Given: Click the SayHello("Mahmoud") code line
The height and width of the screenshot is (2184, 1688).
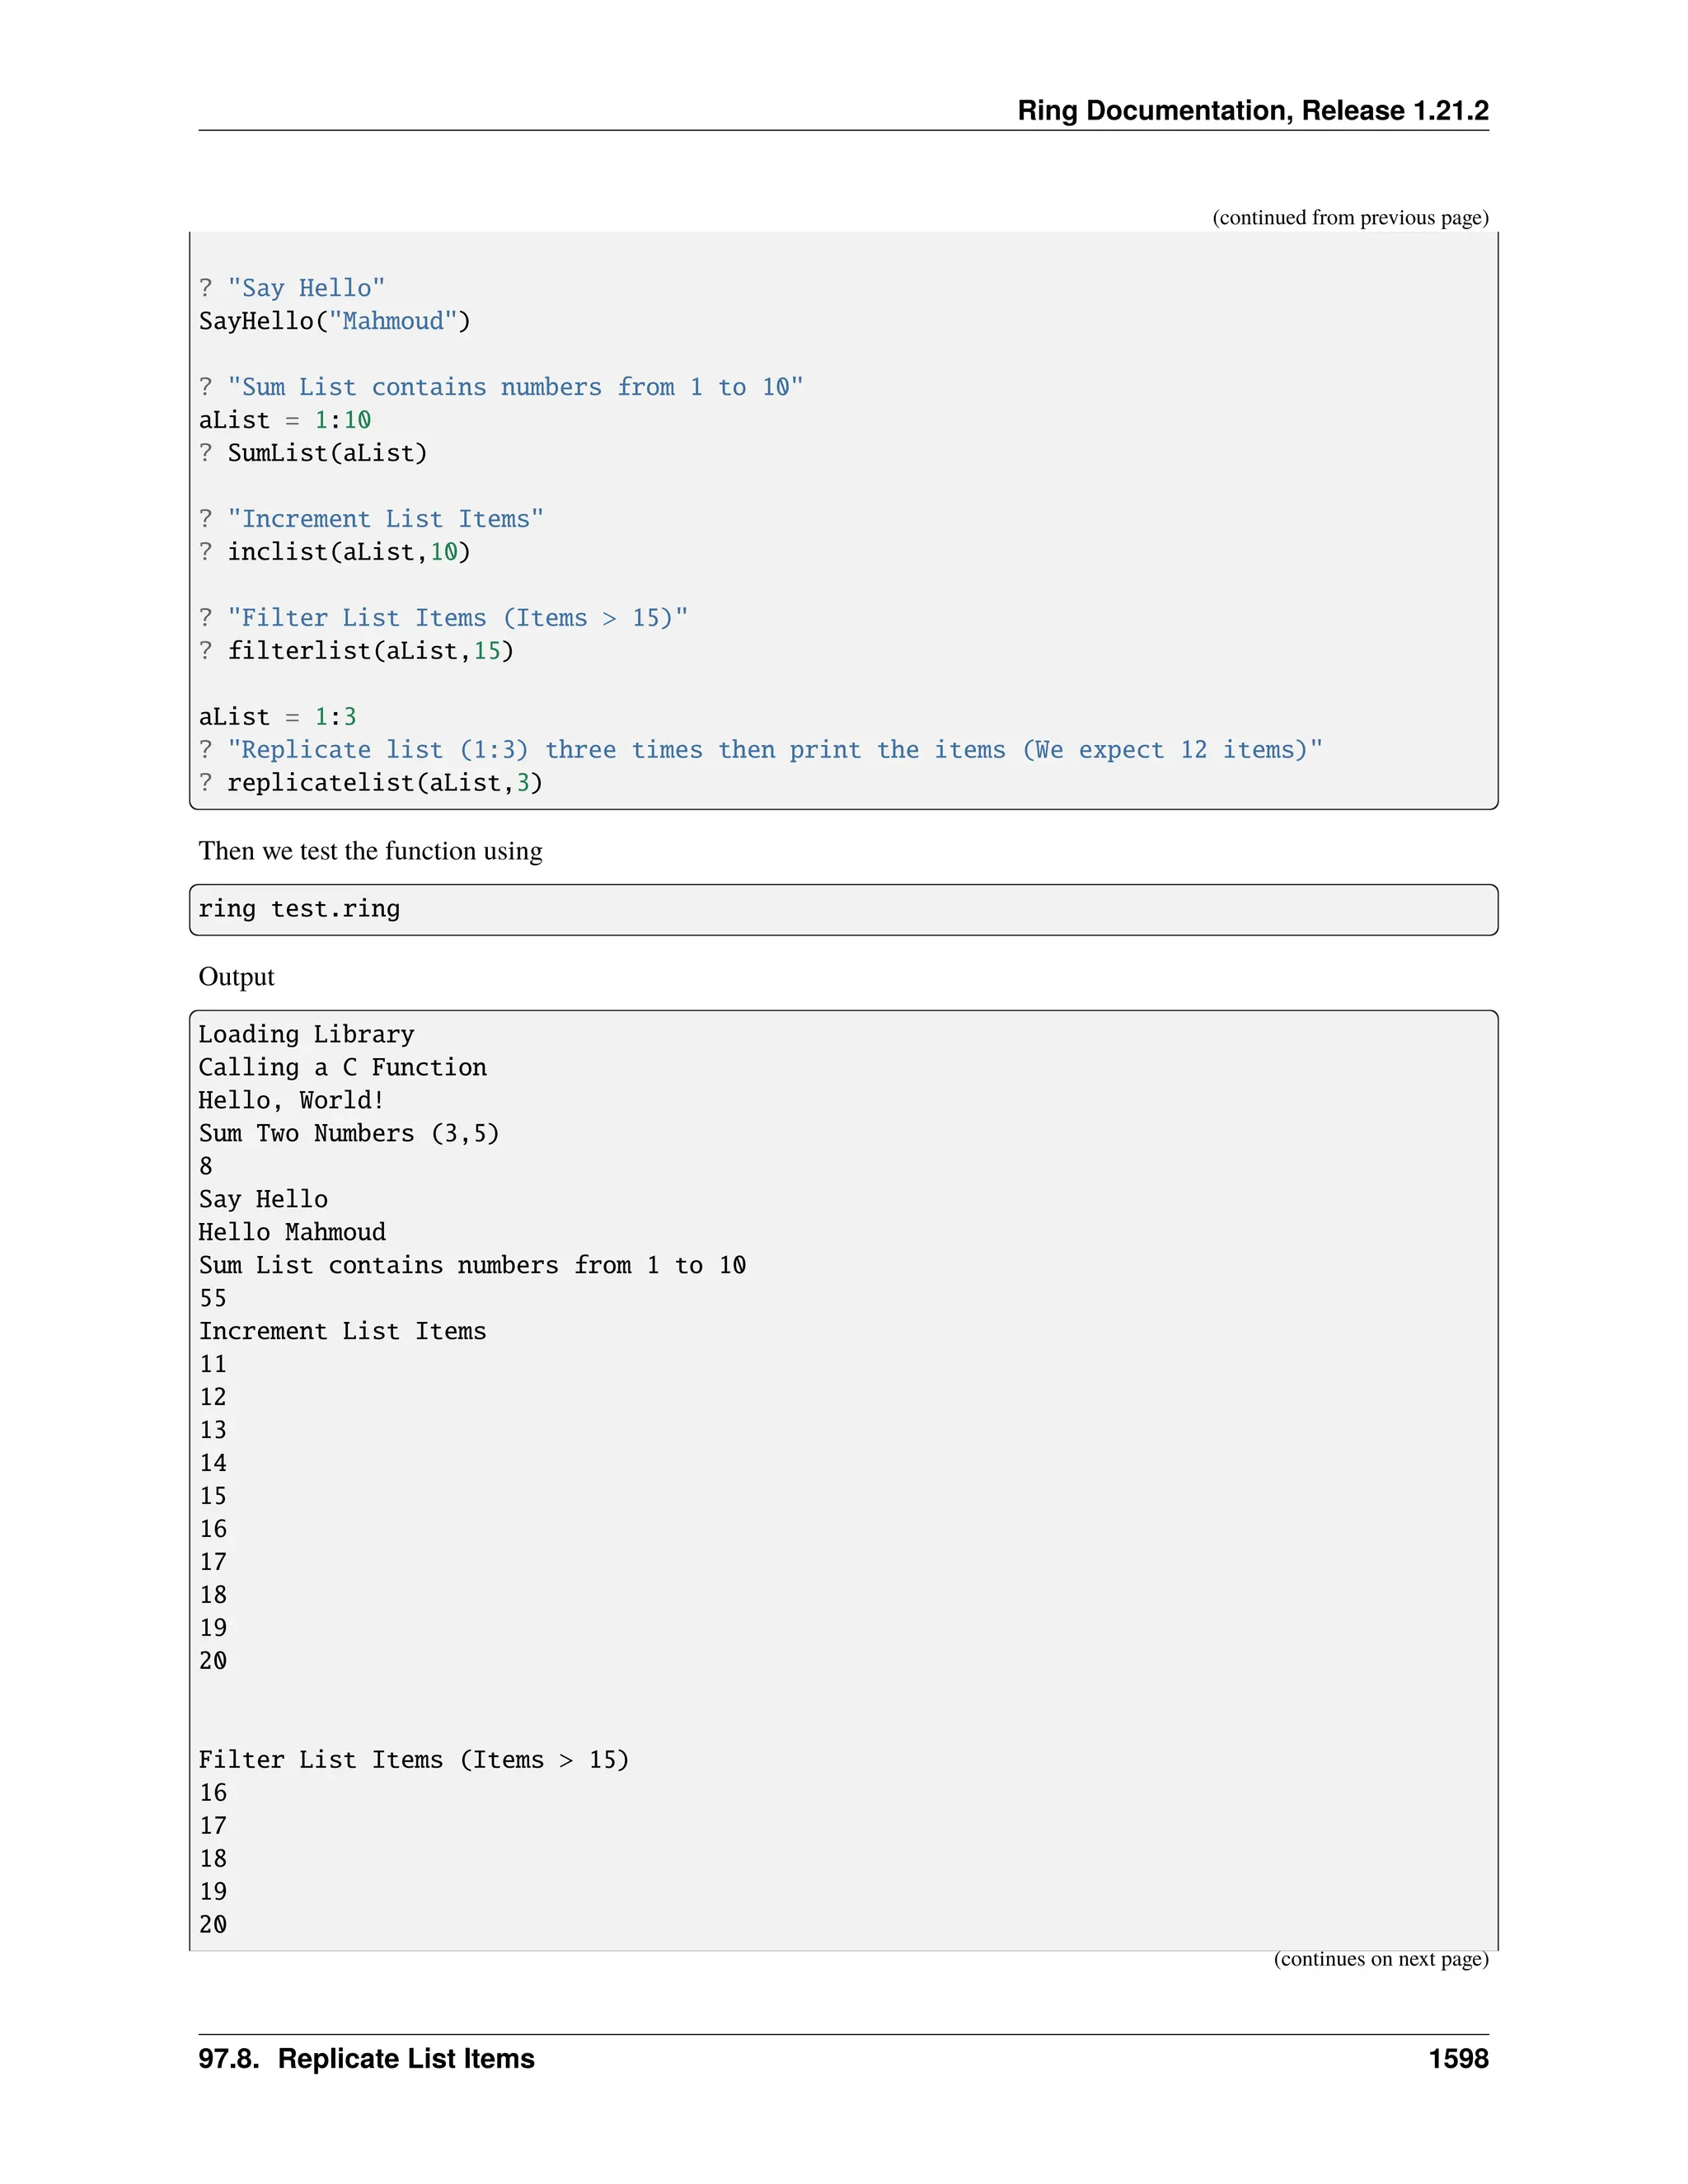Looking at the screenshot, I should (x=334, y=321).
